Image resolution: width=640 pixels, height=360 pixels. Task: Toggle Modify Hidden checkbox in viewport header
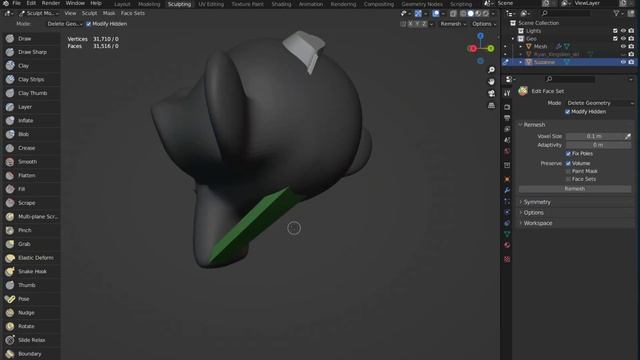coord(89,24)
